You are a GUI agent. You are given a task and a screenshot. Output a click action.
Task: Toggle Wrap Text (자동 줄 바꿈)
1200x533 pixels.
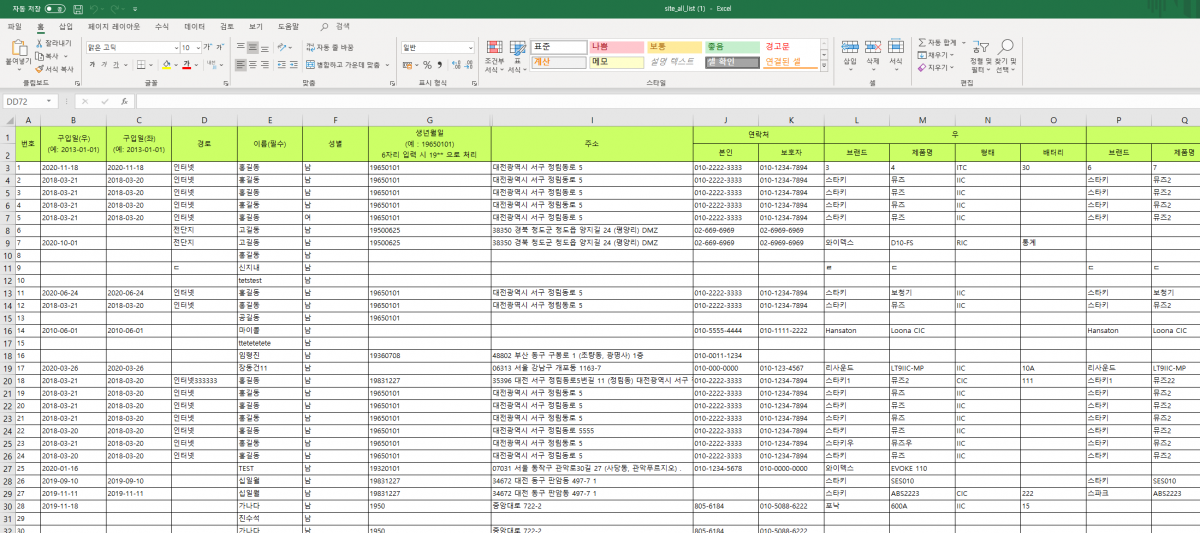pos(329,47)
